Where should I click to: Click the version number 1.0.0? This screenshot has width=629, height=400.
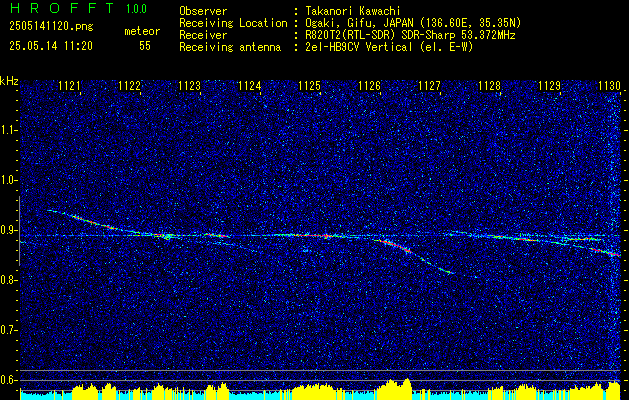tap(136, 9)
